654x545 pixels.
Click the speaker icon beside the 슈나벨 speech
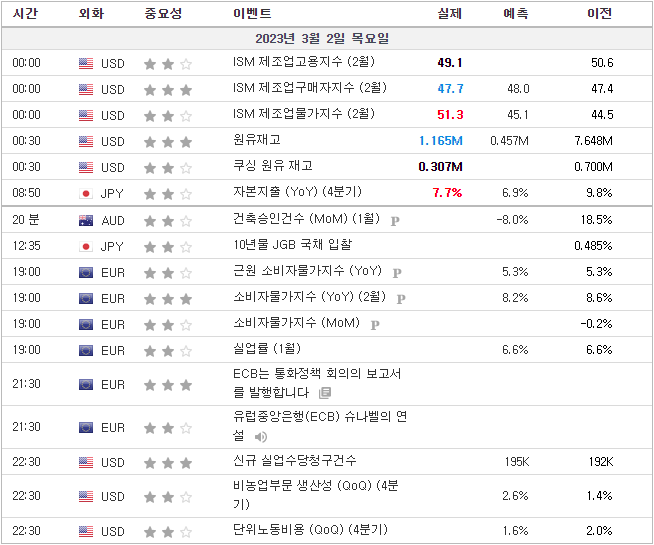click(261, 436)
